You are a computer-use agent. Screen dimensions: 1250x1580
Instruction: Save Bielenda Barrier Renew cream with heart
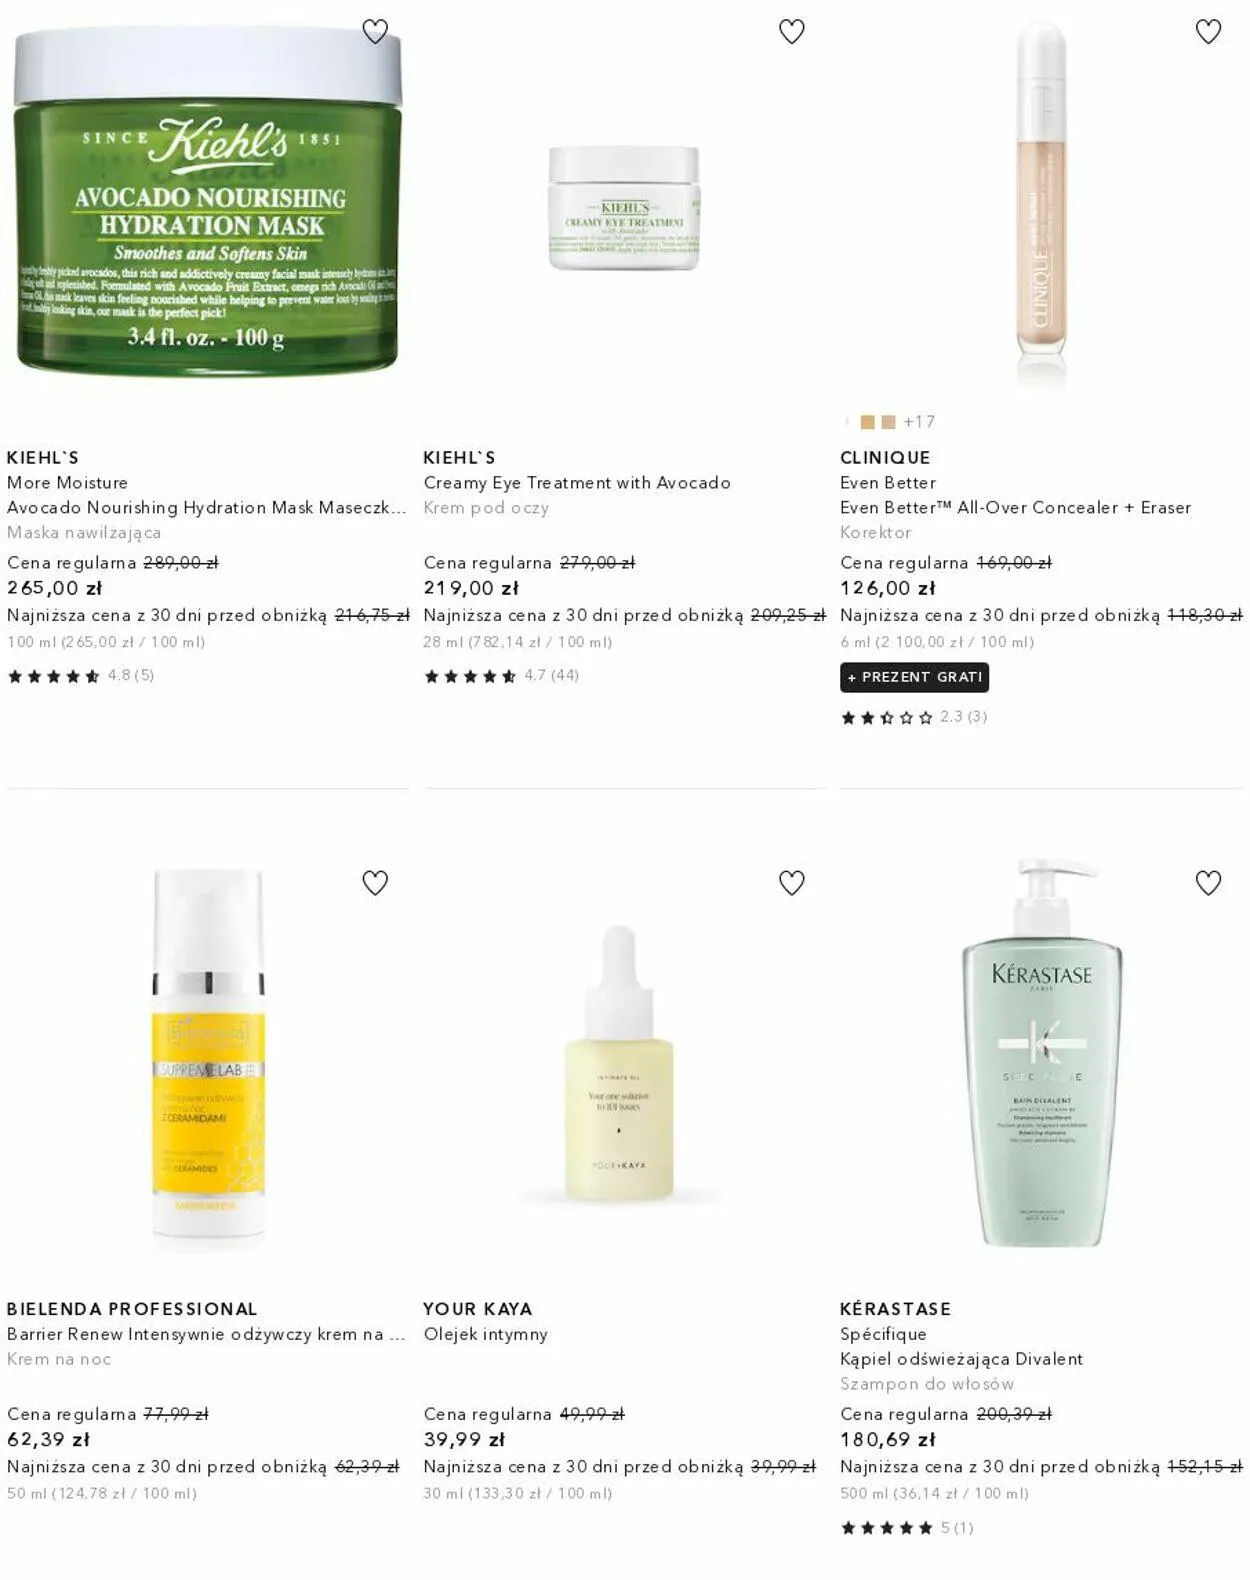tap(375, 883)
